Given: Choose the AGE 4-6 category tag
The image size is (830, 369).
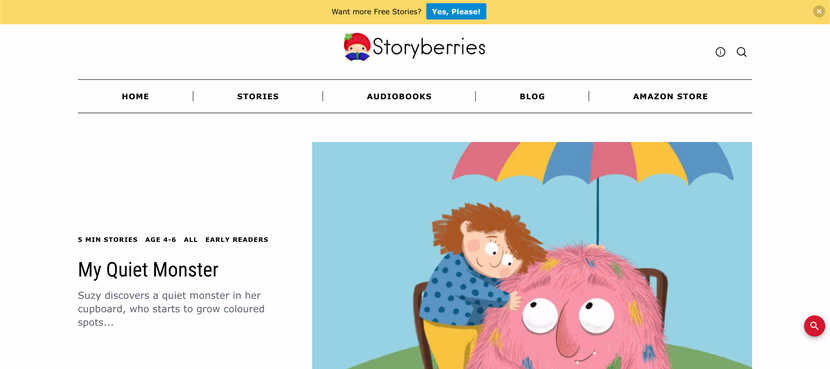Looking at the screenshot, I should 160,239.
